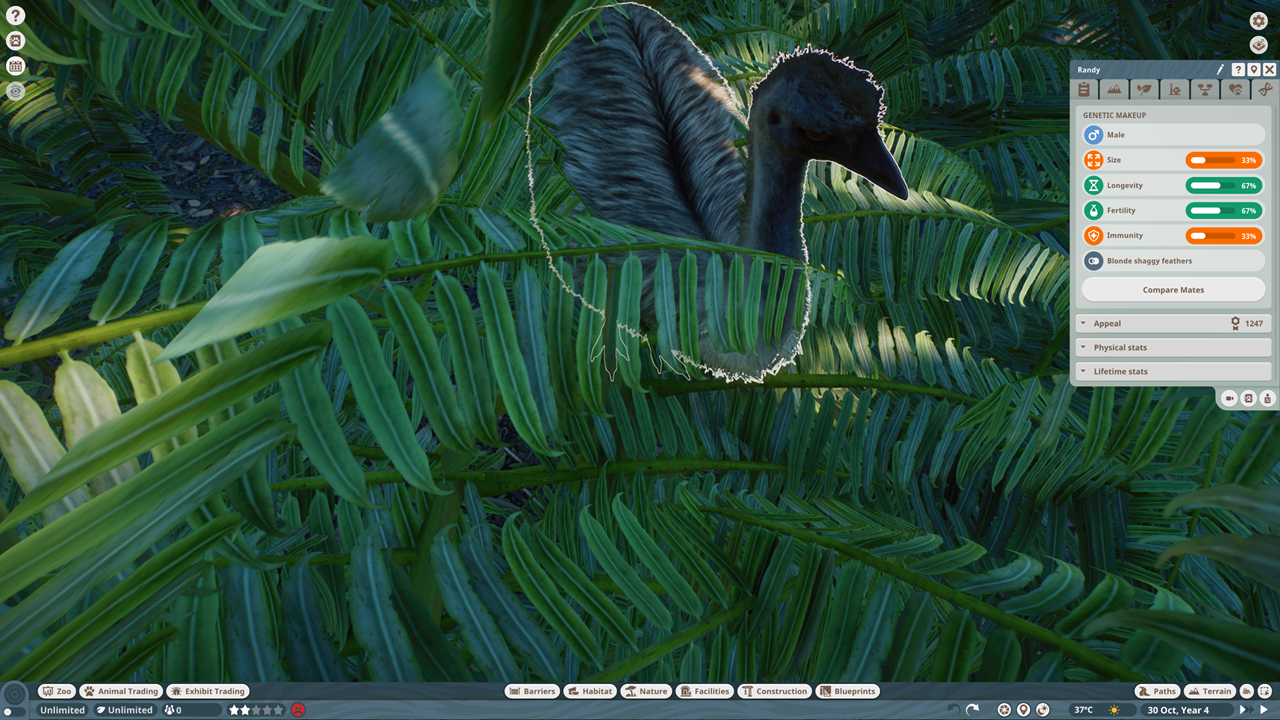
Task: Open the Construction build menu
Action: point(775,691)
